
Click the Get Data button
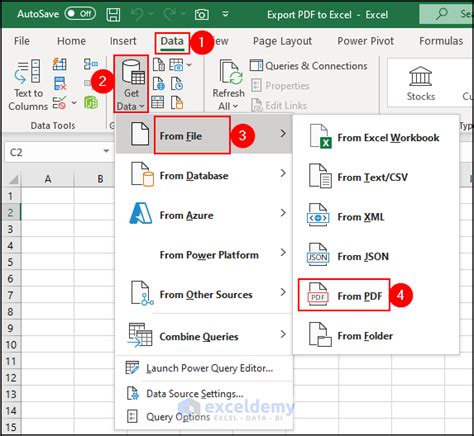(131, 84)
